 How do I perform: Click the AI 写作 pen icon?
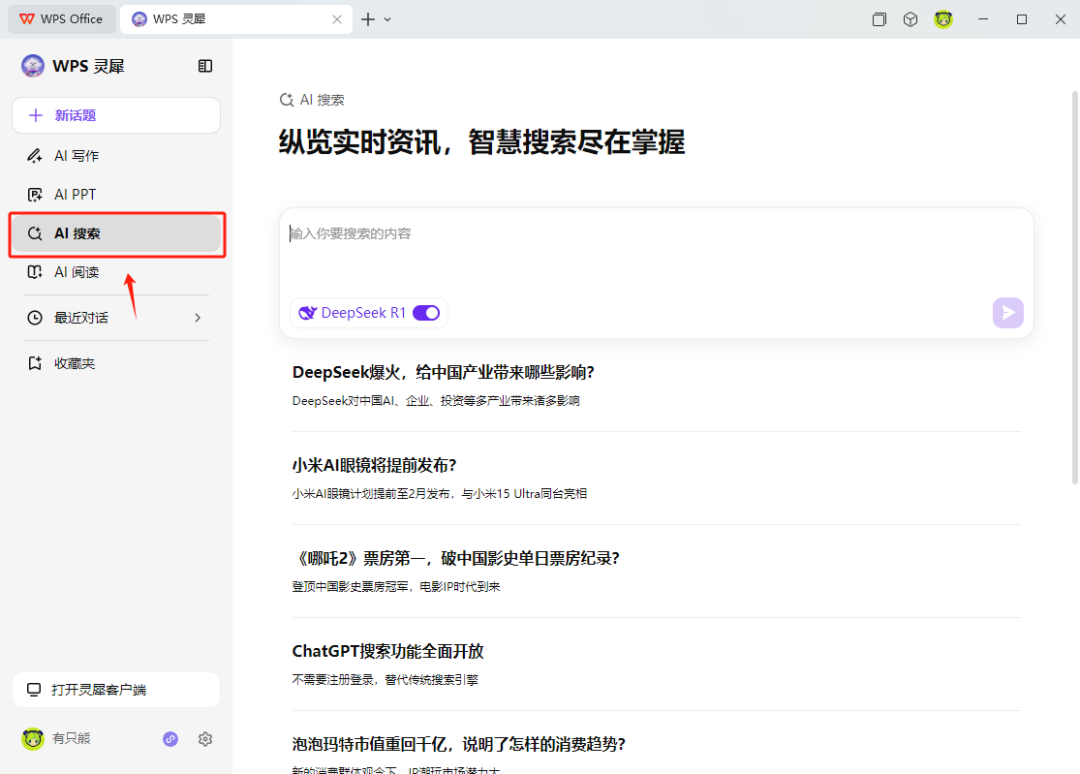tap(34, 156)
